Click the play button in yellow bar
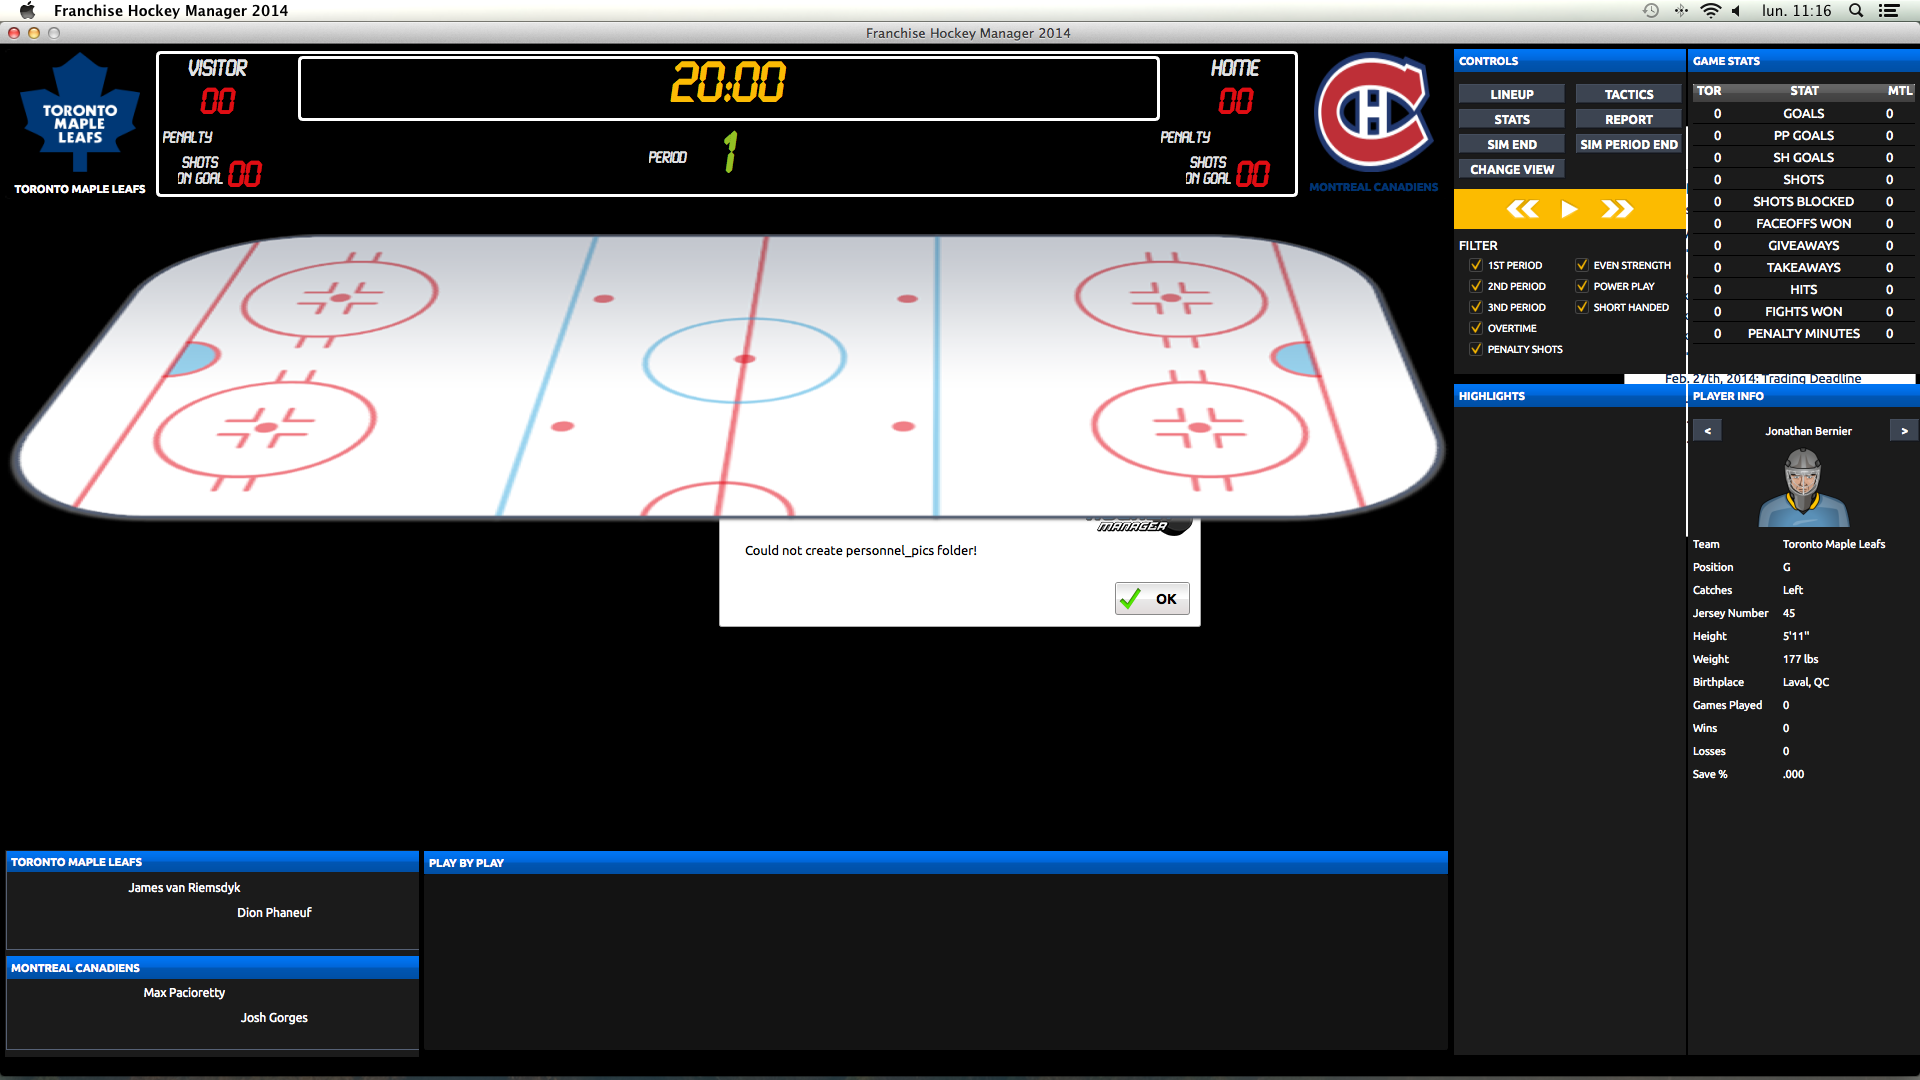 tap(1569, 209)
